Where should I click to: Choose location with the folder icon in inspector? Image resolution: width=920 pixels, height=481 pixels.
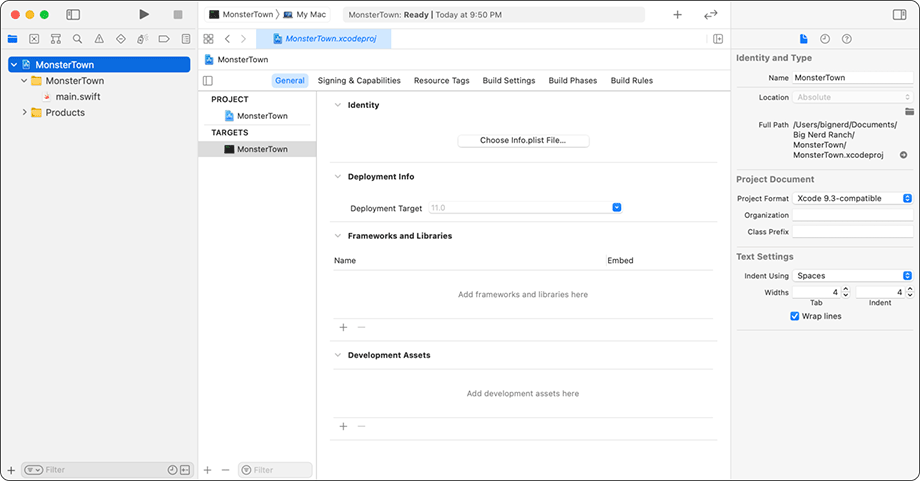(x=909, y=111)
